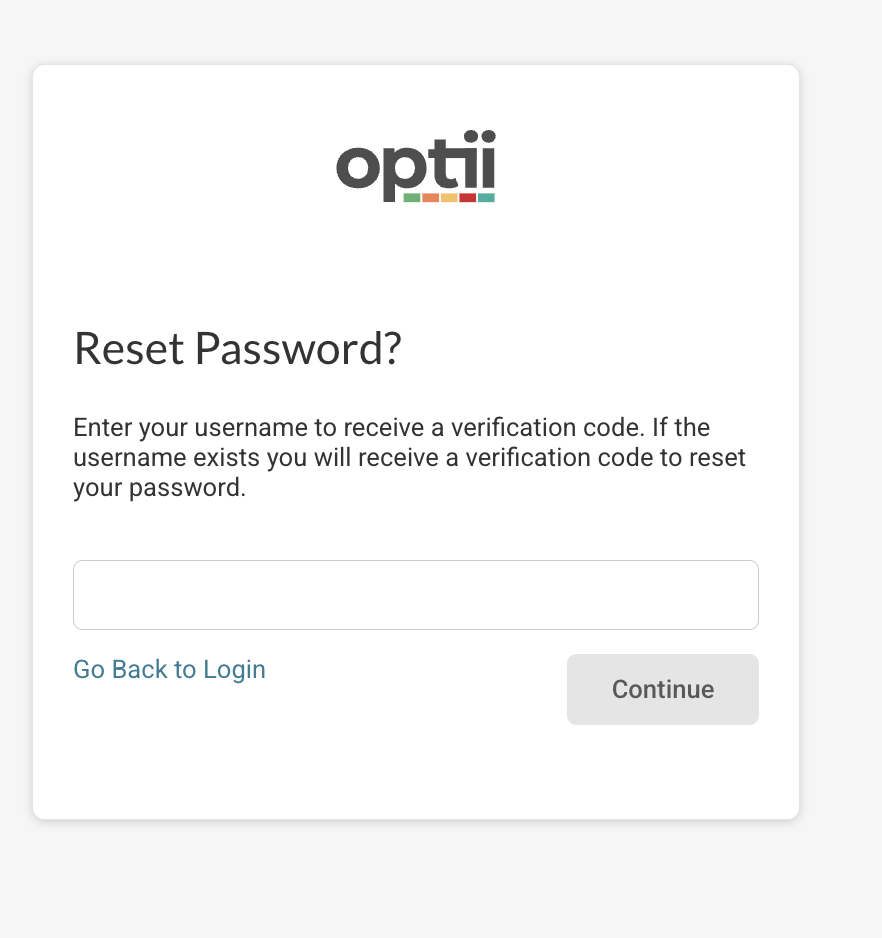Click the letter "o" in the Optii logo
882x938 pixels.
[x=357, y=168]
